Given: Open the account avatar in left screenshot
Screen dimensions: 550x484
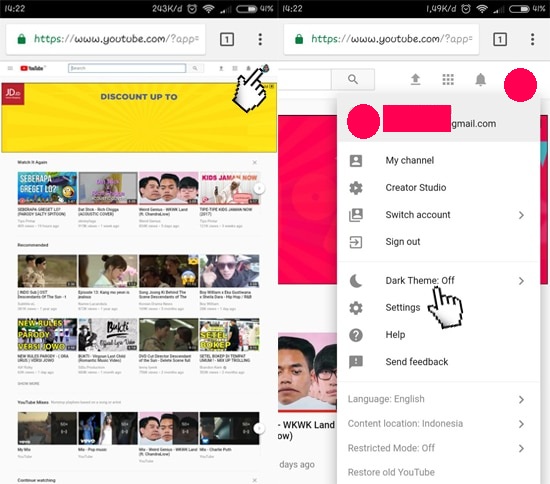Looking at the screenshot, I should coord(266,68).
